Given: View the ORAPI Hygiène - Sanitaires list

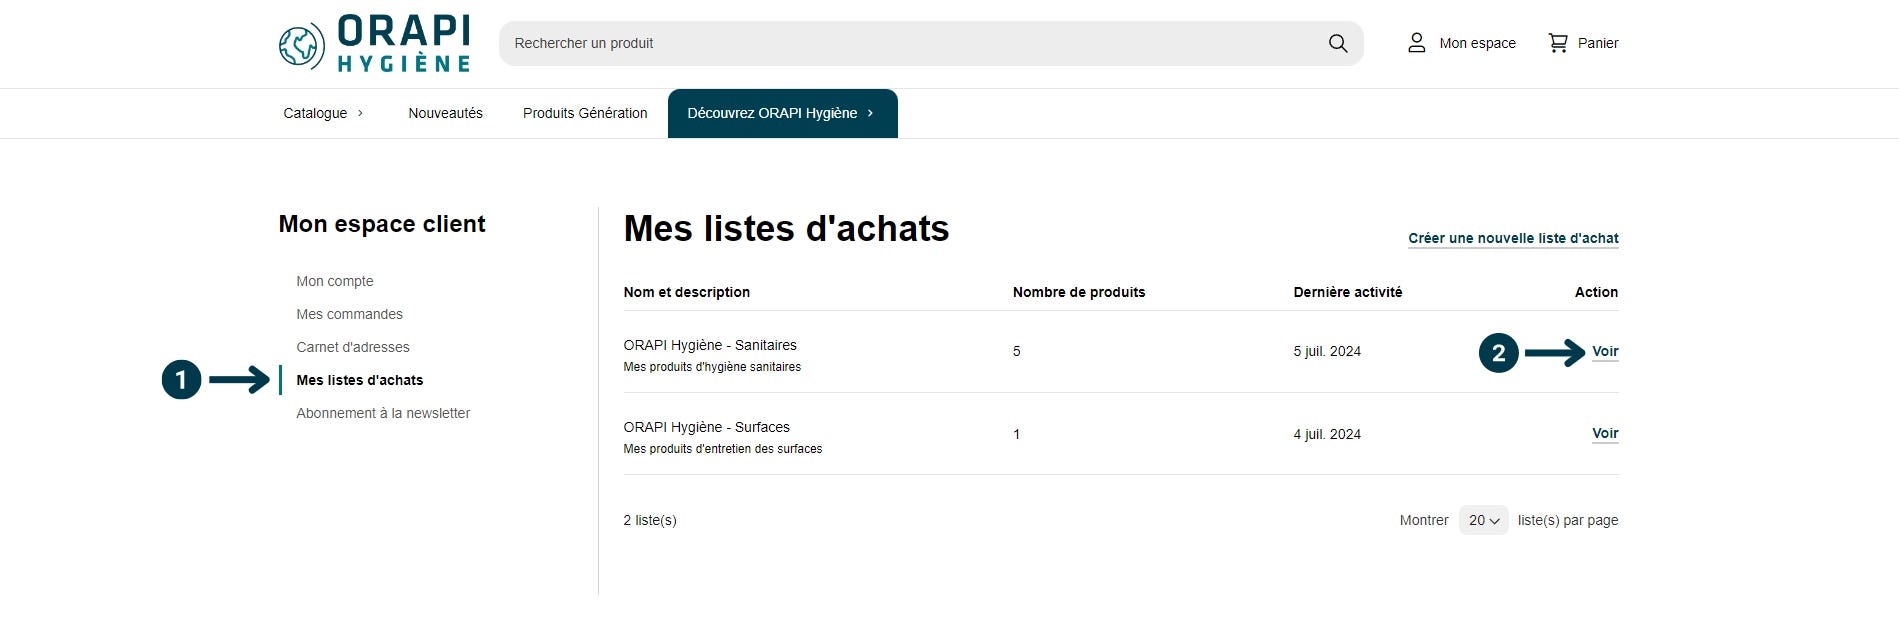Looking at the screenshot, I should [1605, 351].
